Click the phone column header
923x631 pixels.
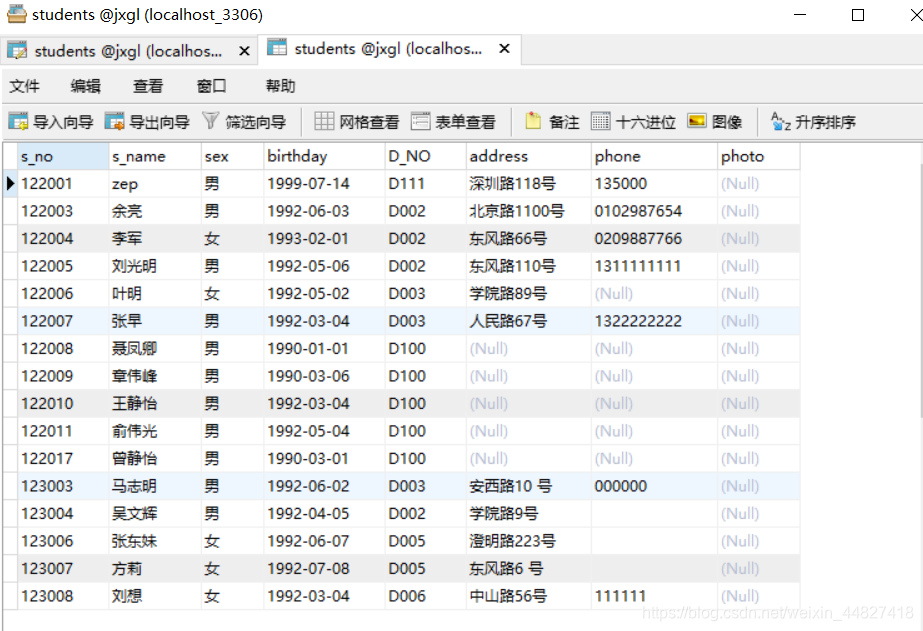(655, 157)
